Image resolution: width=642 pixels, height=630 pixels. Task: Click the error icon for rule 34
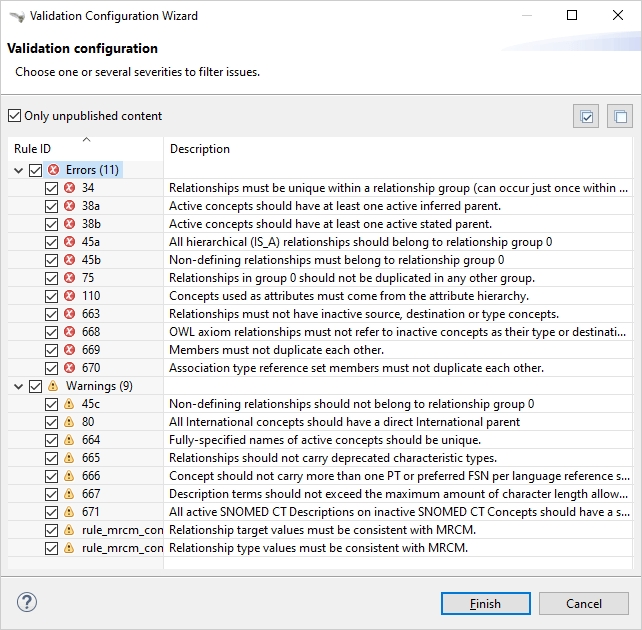click(69, 188)
